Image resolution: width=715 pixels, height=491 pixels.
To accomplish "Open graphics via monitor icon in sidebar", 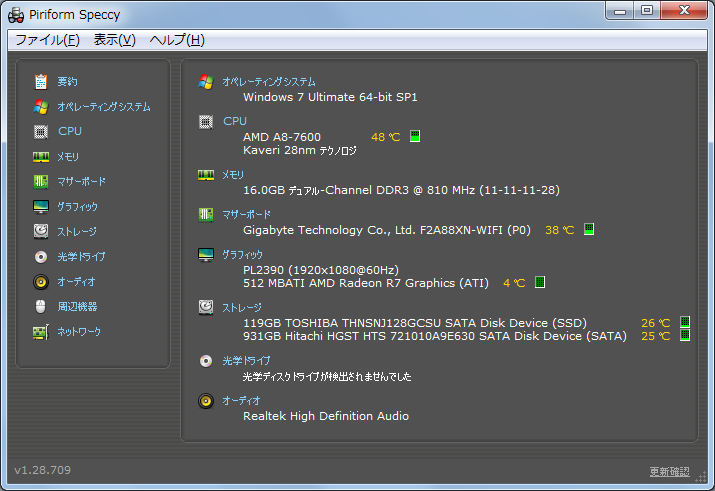I will coord(41,206).
